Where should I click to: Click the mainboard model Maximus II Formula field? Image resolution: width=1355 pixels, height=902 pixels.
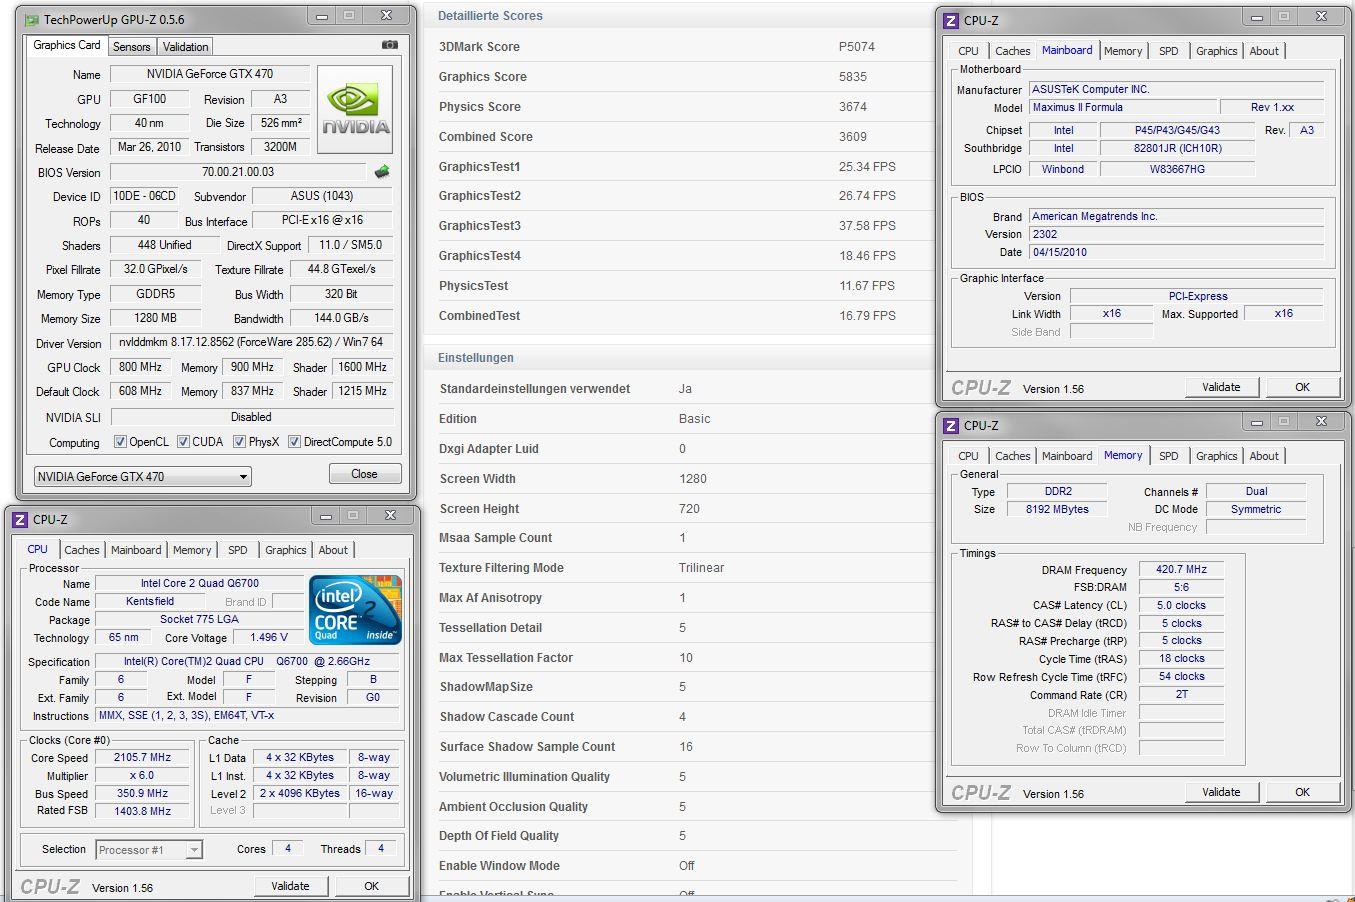[x=1124, y=107]
